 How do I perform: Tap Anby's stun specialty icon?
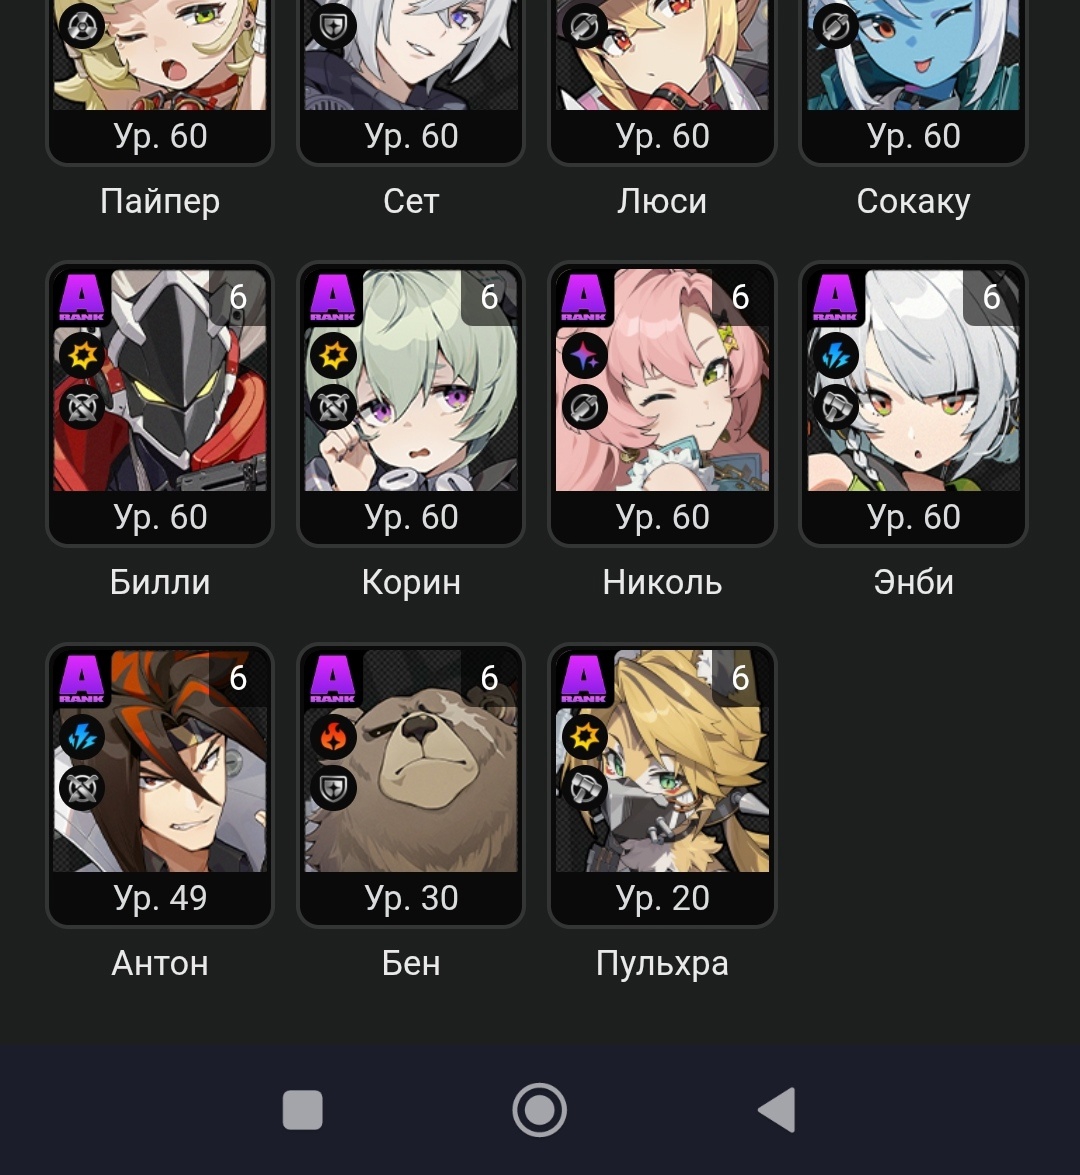[836, 407]
